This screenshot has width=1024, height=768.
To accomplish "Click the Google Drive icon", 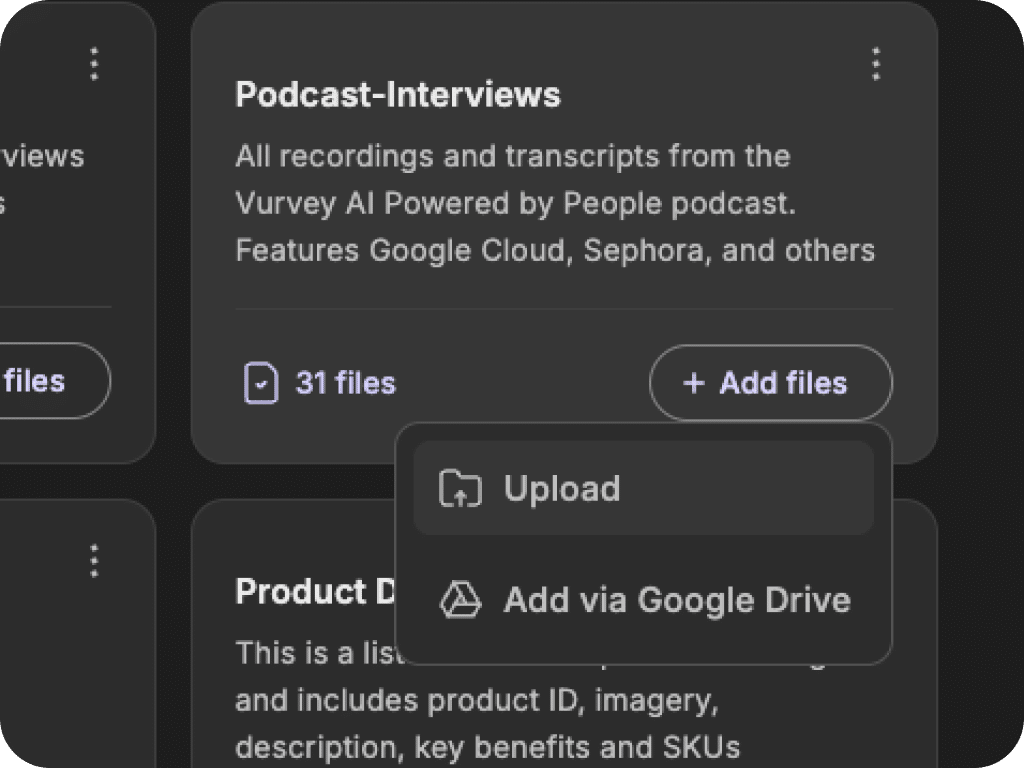I will pos(460,600).
